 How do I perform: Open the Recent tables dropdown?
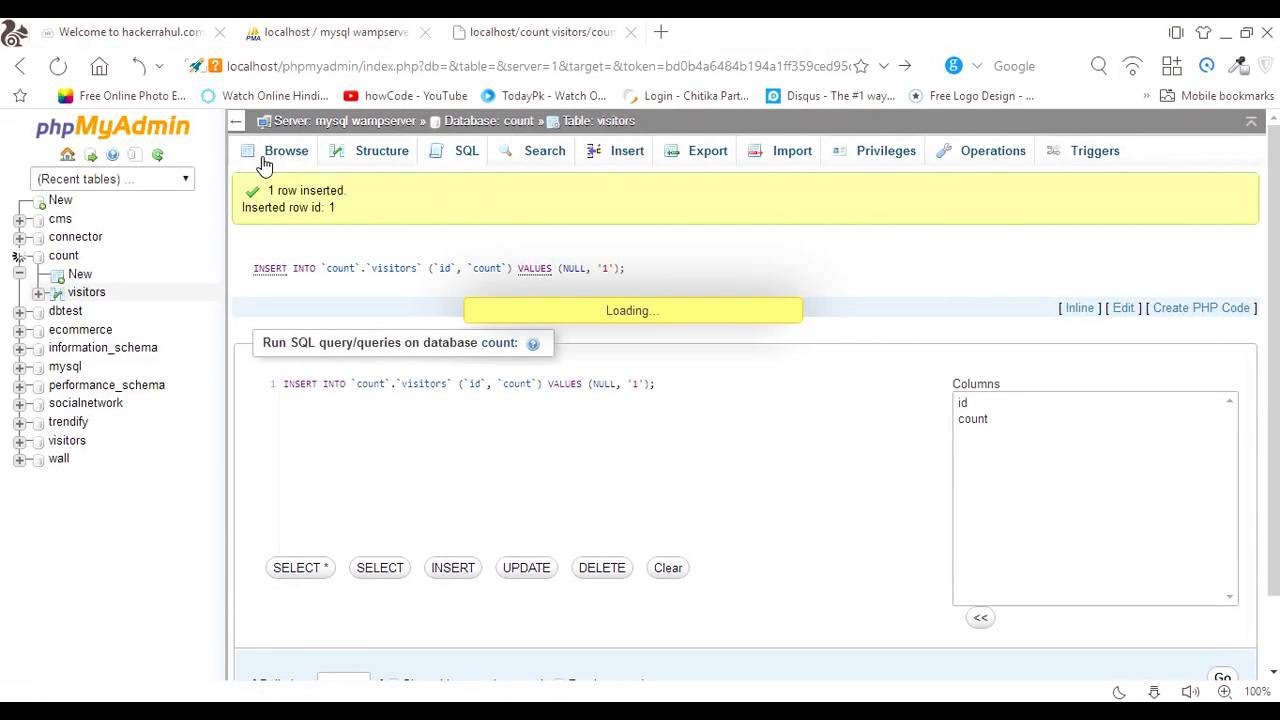(112, 179)
